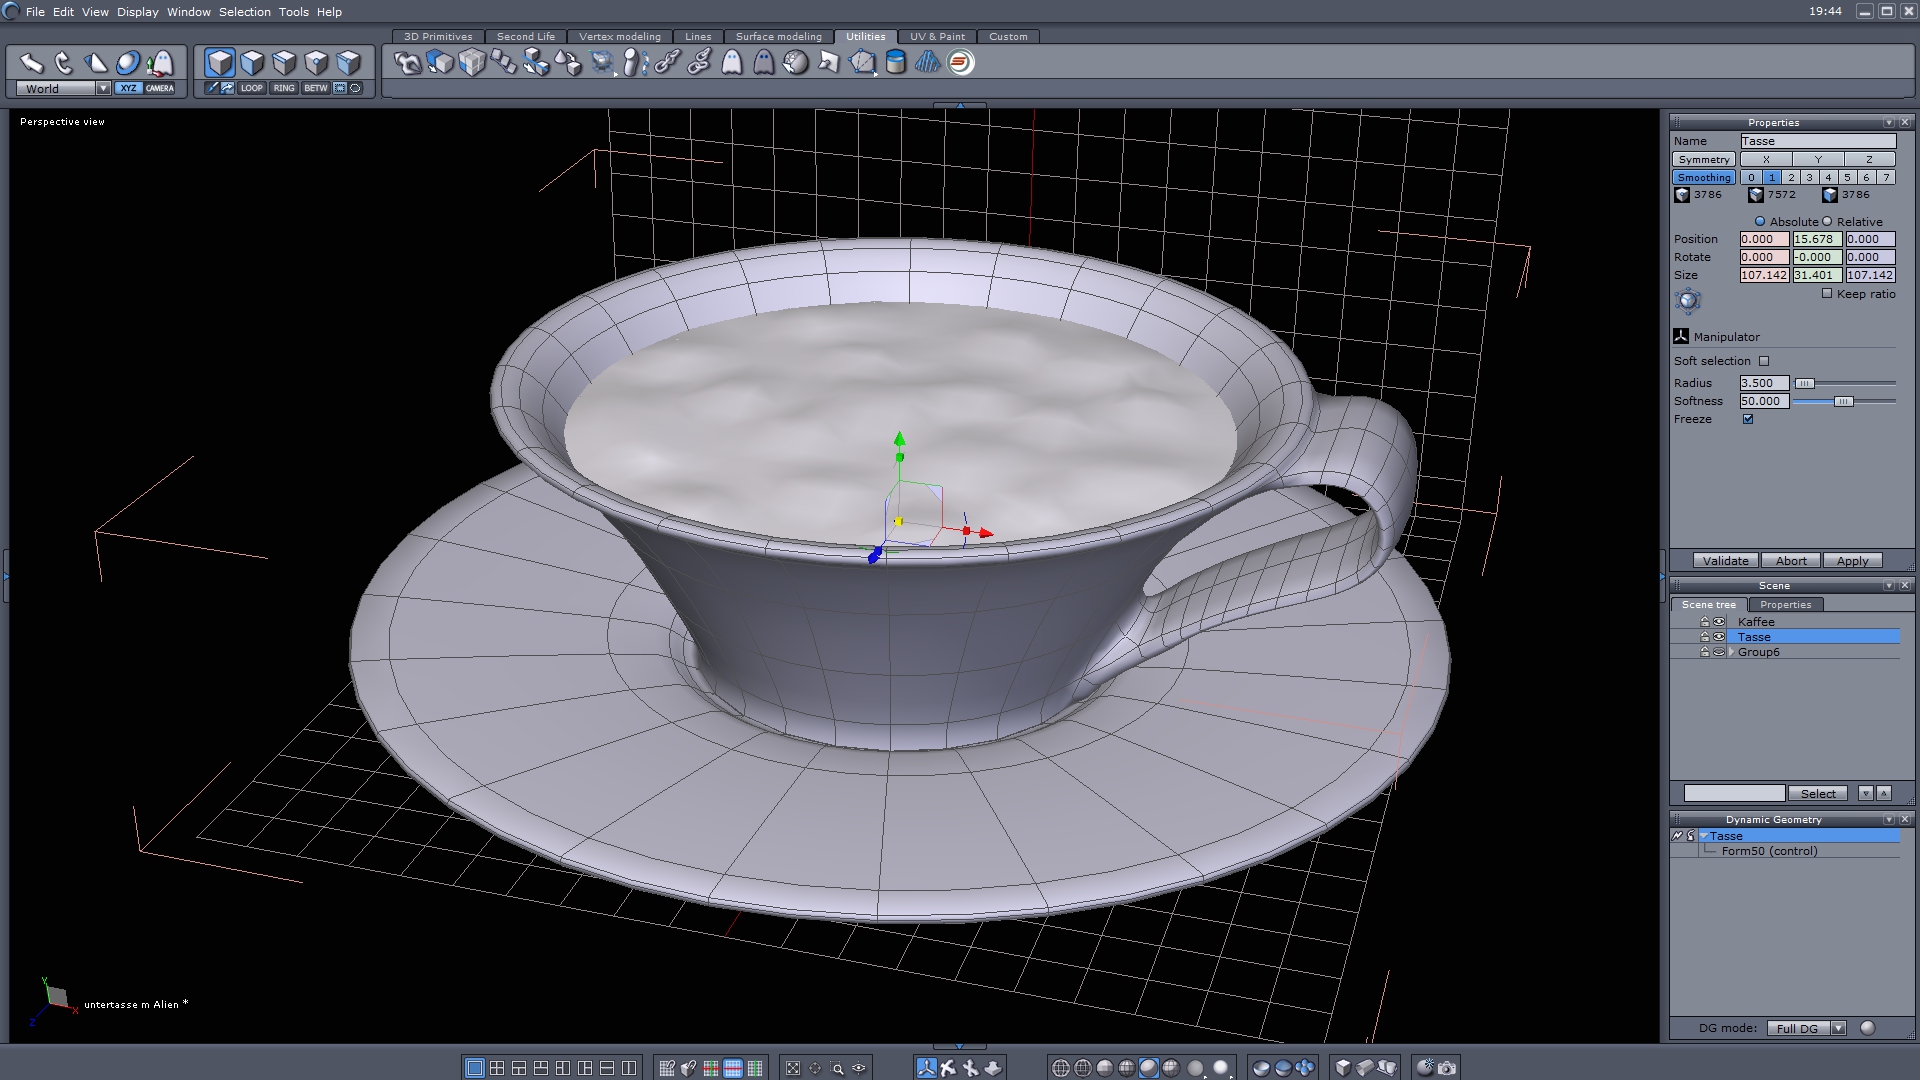Enable the Soft selection checkbox

pos(1764,361)
